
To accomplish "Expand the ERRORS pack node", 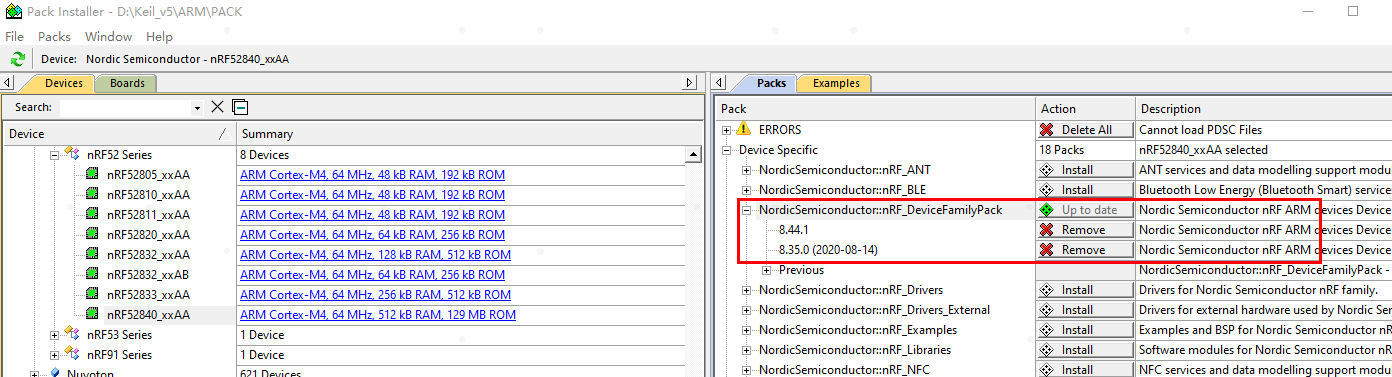I will (x=727, y=130).
